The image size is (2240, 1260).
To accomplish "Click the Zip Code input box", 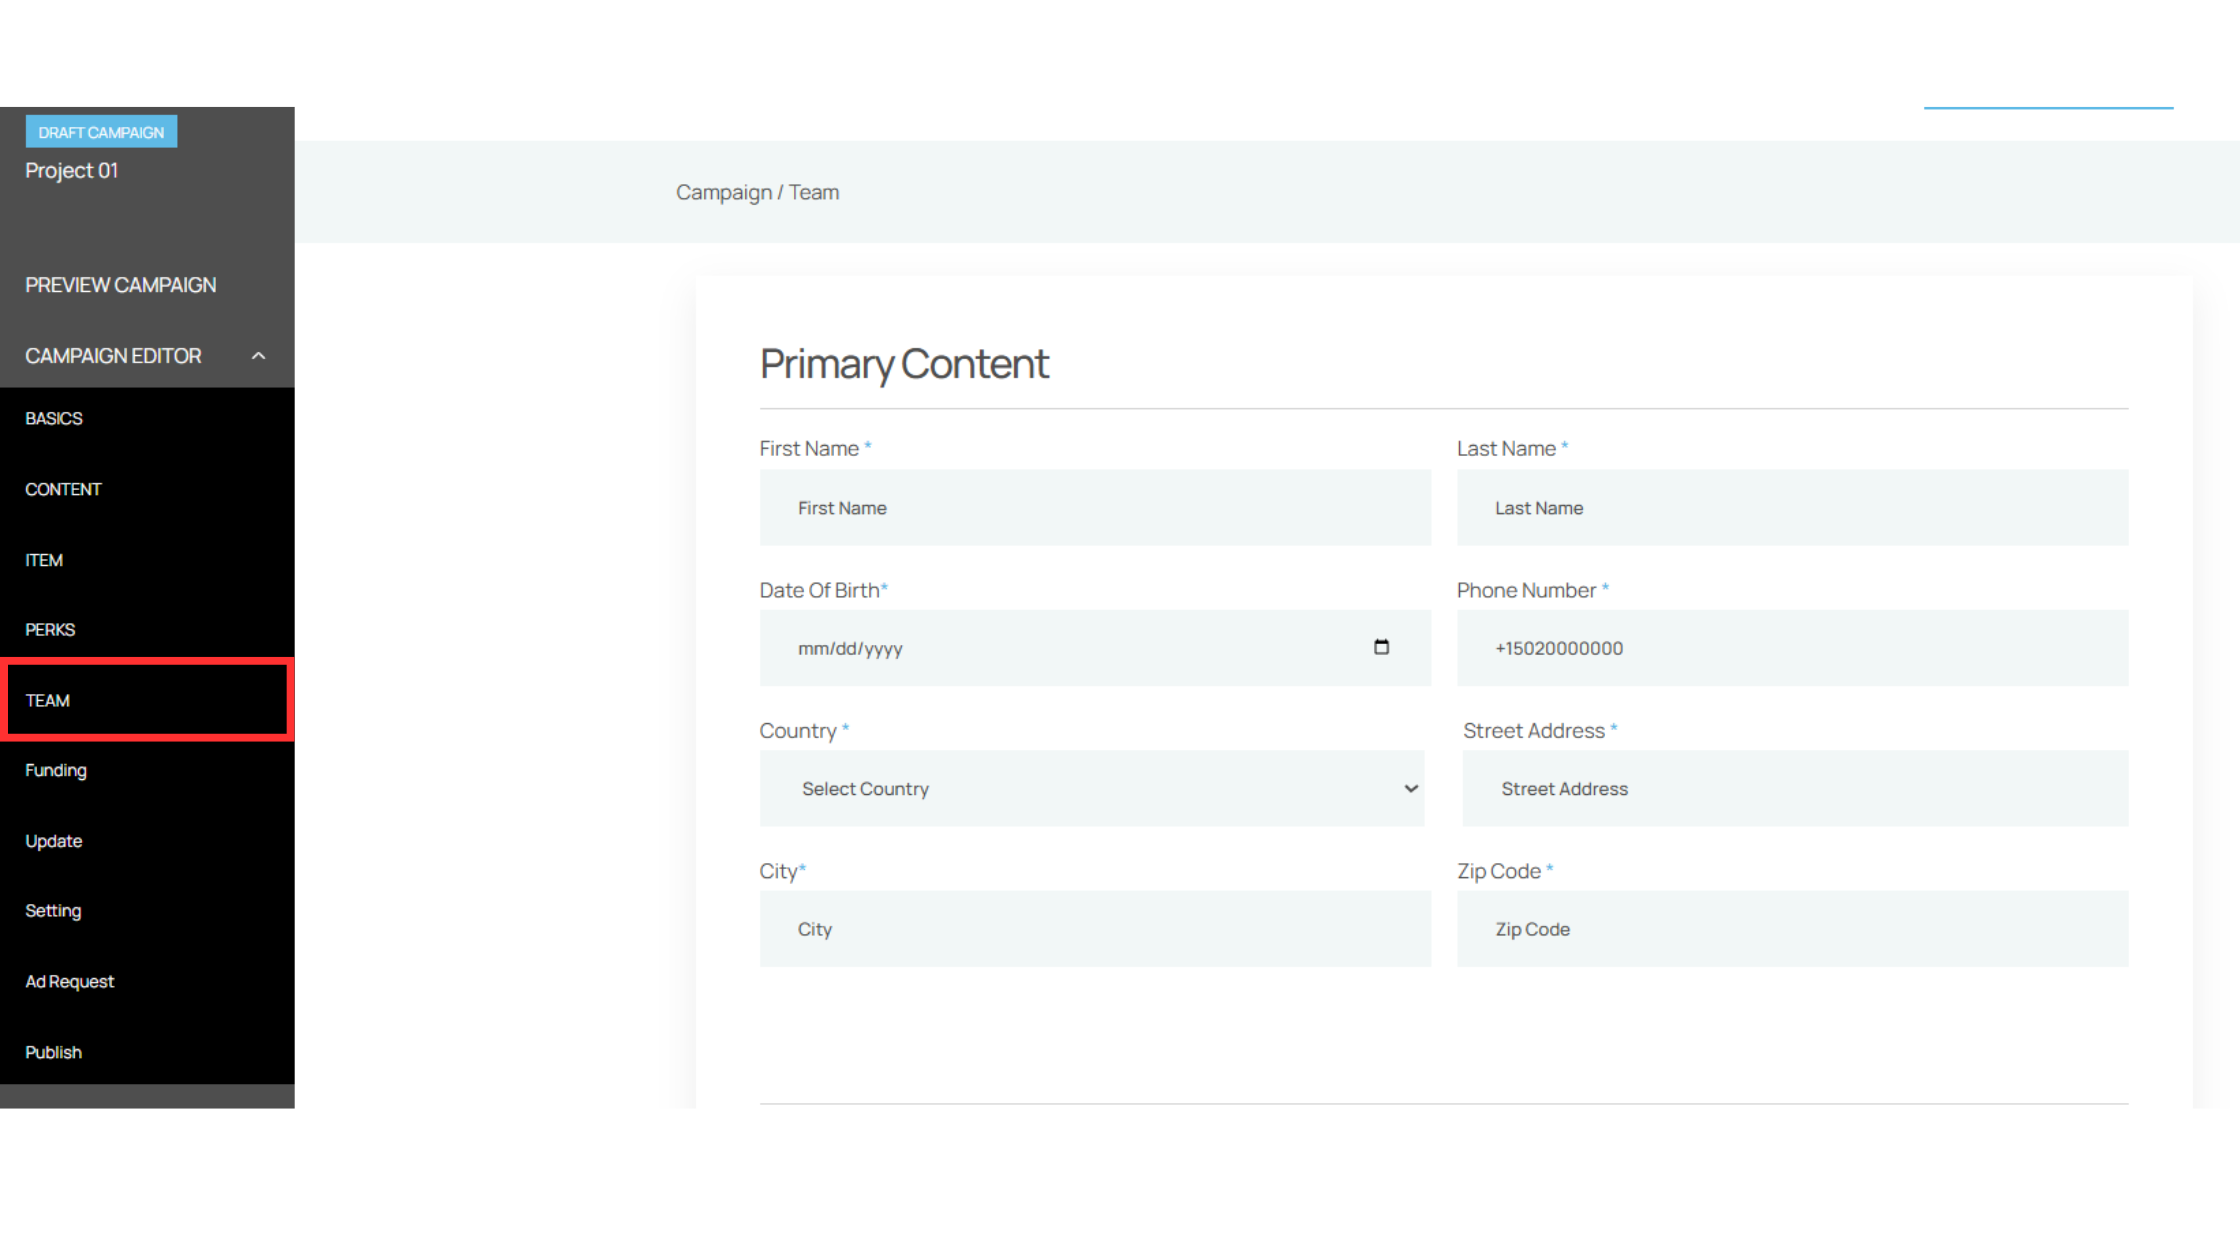I will coord(1792,929).
